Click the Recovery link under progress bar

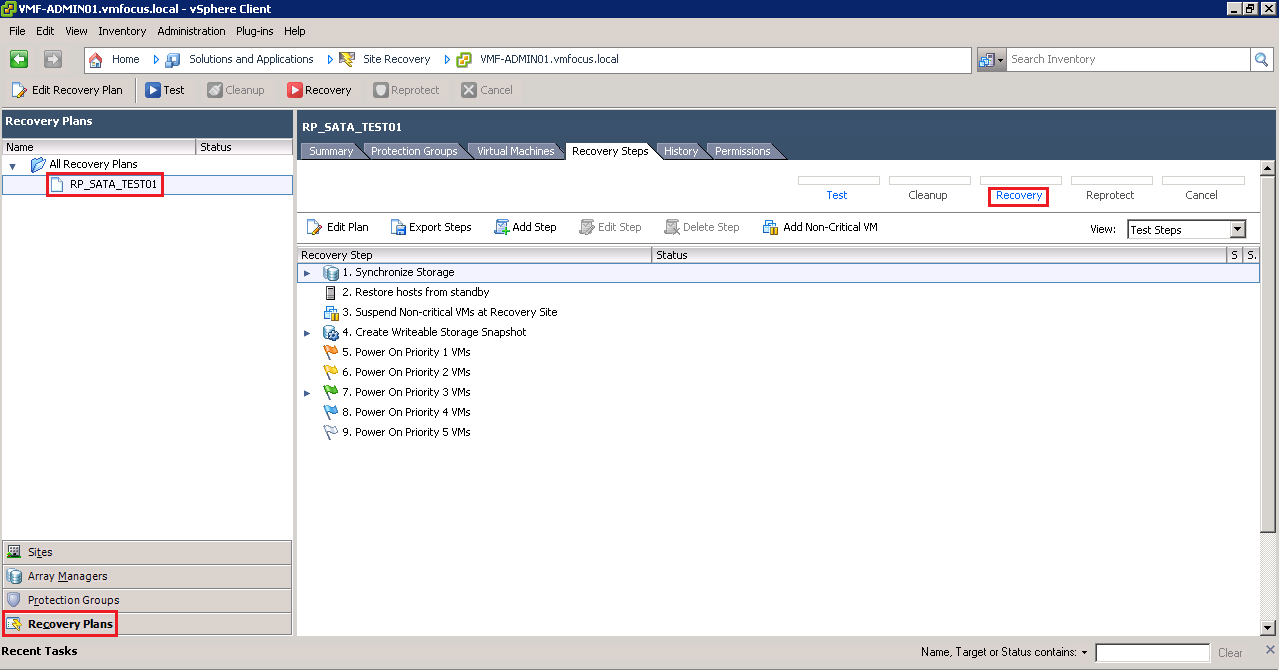point(1019,195)
